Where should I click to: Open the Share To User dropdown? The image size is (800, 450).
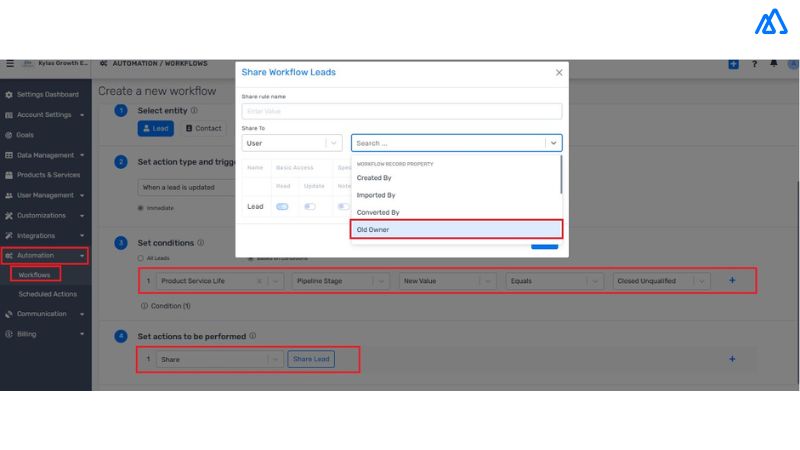(x=292, y=143)
